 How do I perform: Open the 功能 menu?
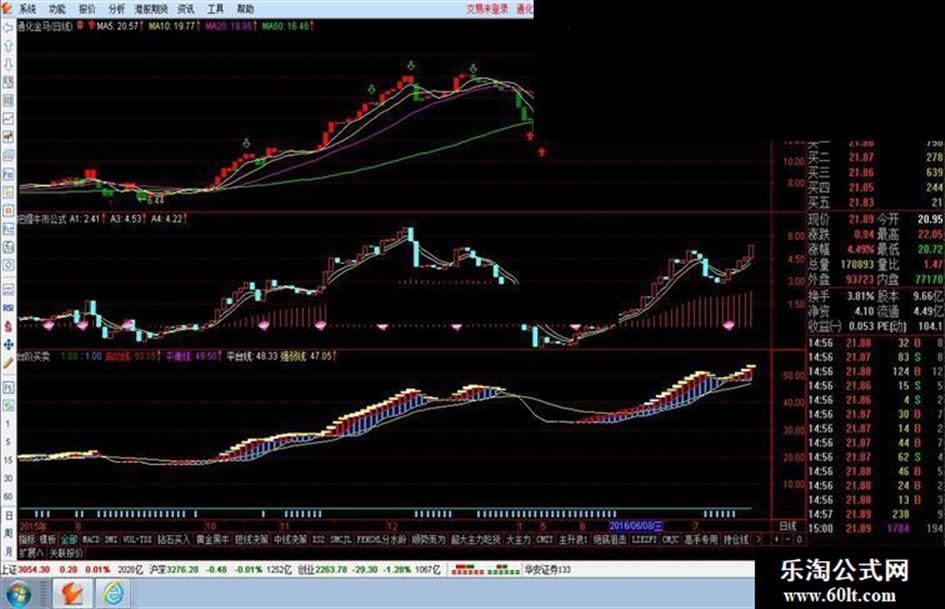click(x=57, y=8)
